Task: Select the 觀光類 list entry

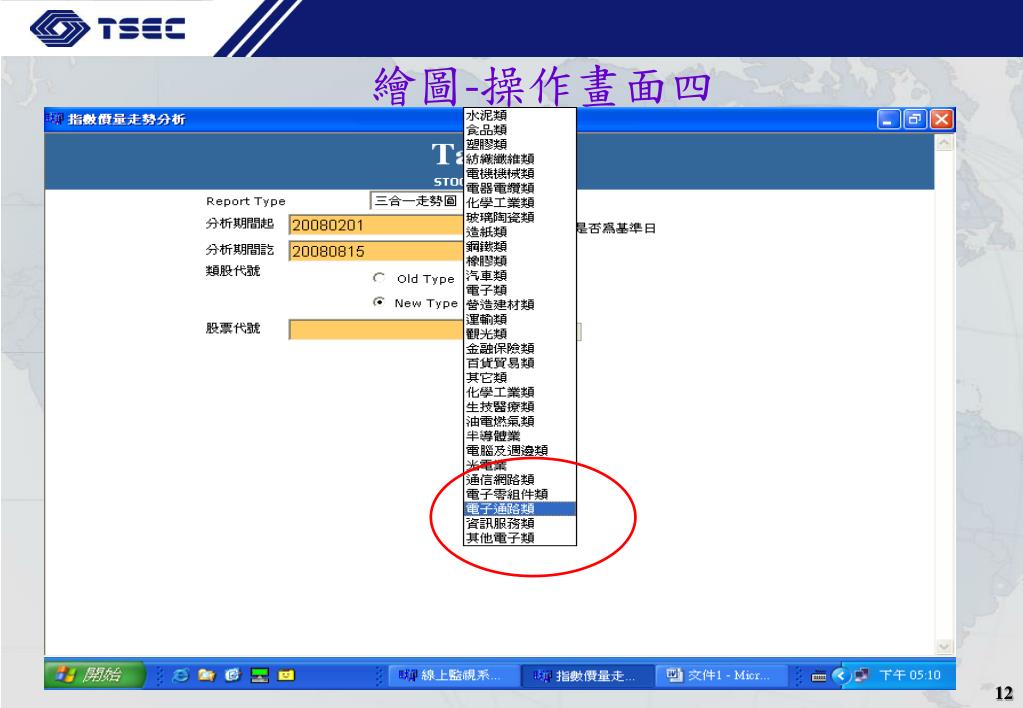Action: 519,334
